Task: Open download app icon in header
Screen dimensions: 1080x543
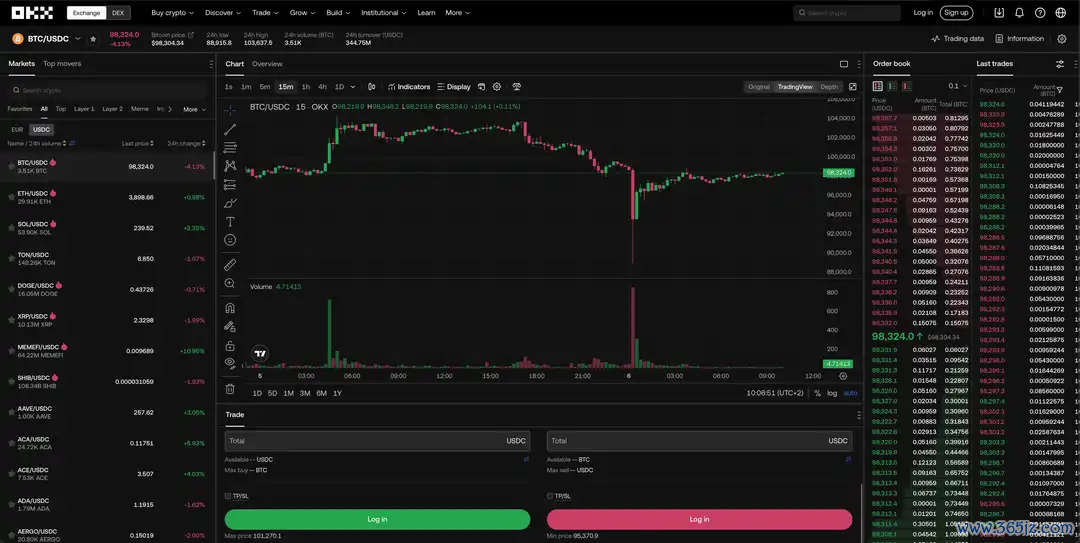Action: tap(999, 12)
